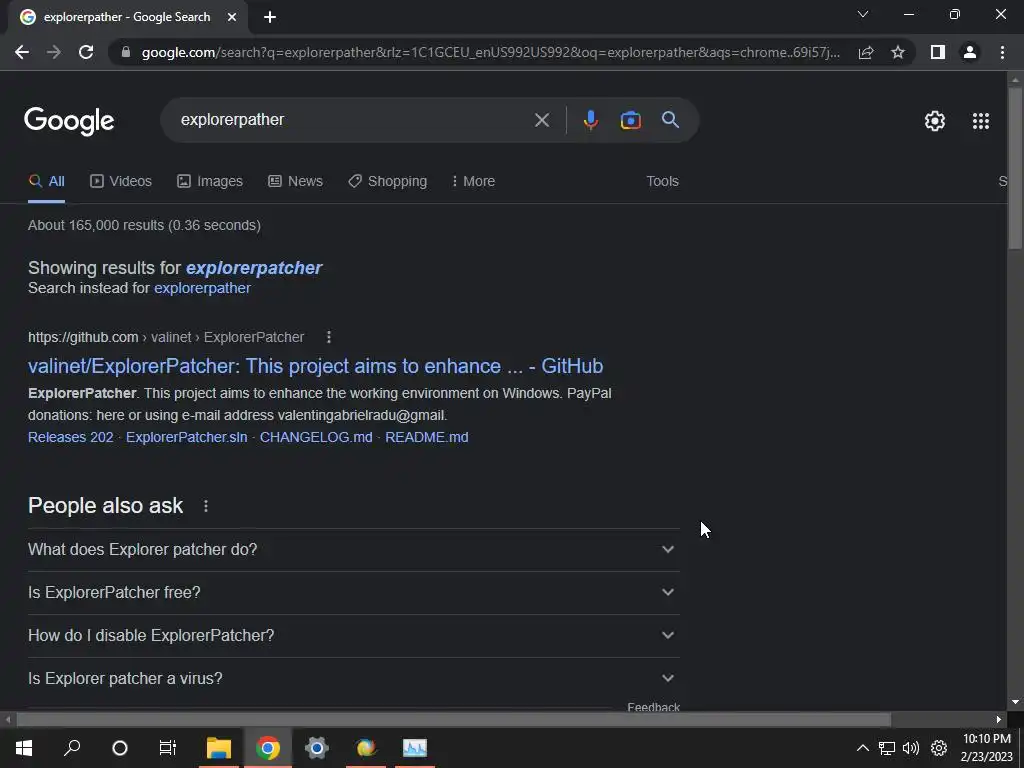Switch to the Videos tab

click(x=121, y=181)
